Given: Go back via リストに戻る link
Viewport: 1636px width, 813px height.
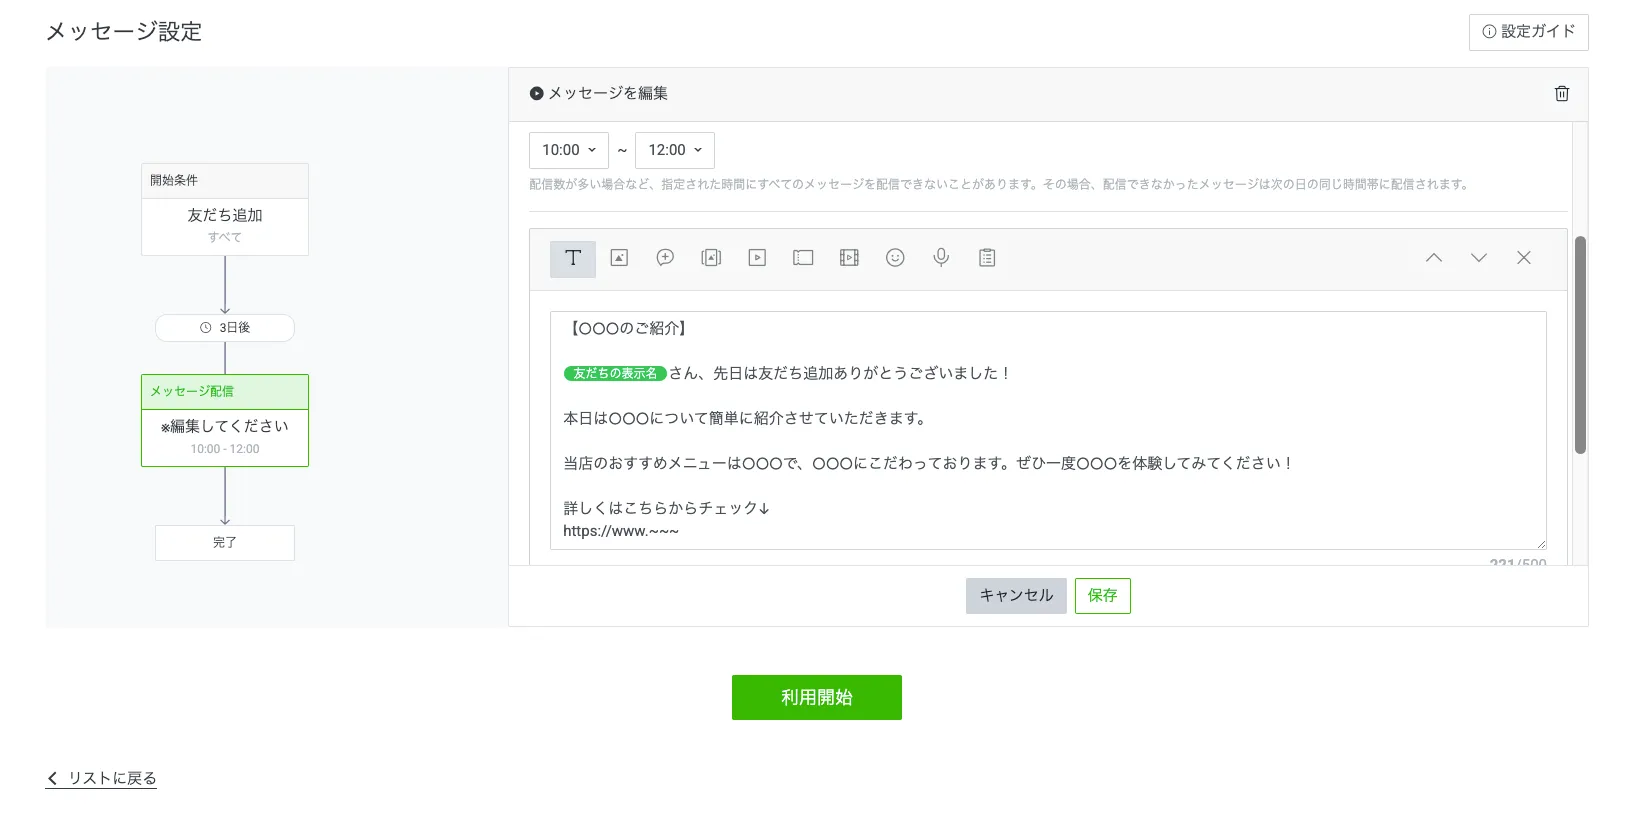Looking at the screenshot, I should click(101, 778).
